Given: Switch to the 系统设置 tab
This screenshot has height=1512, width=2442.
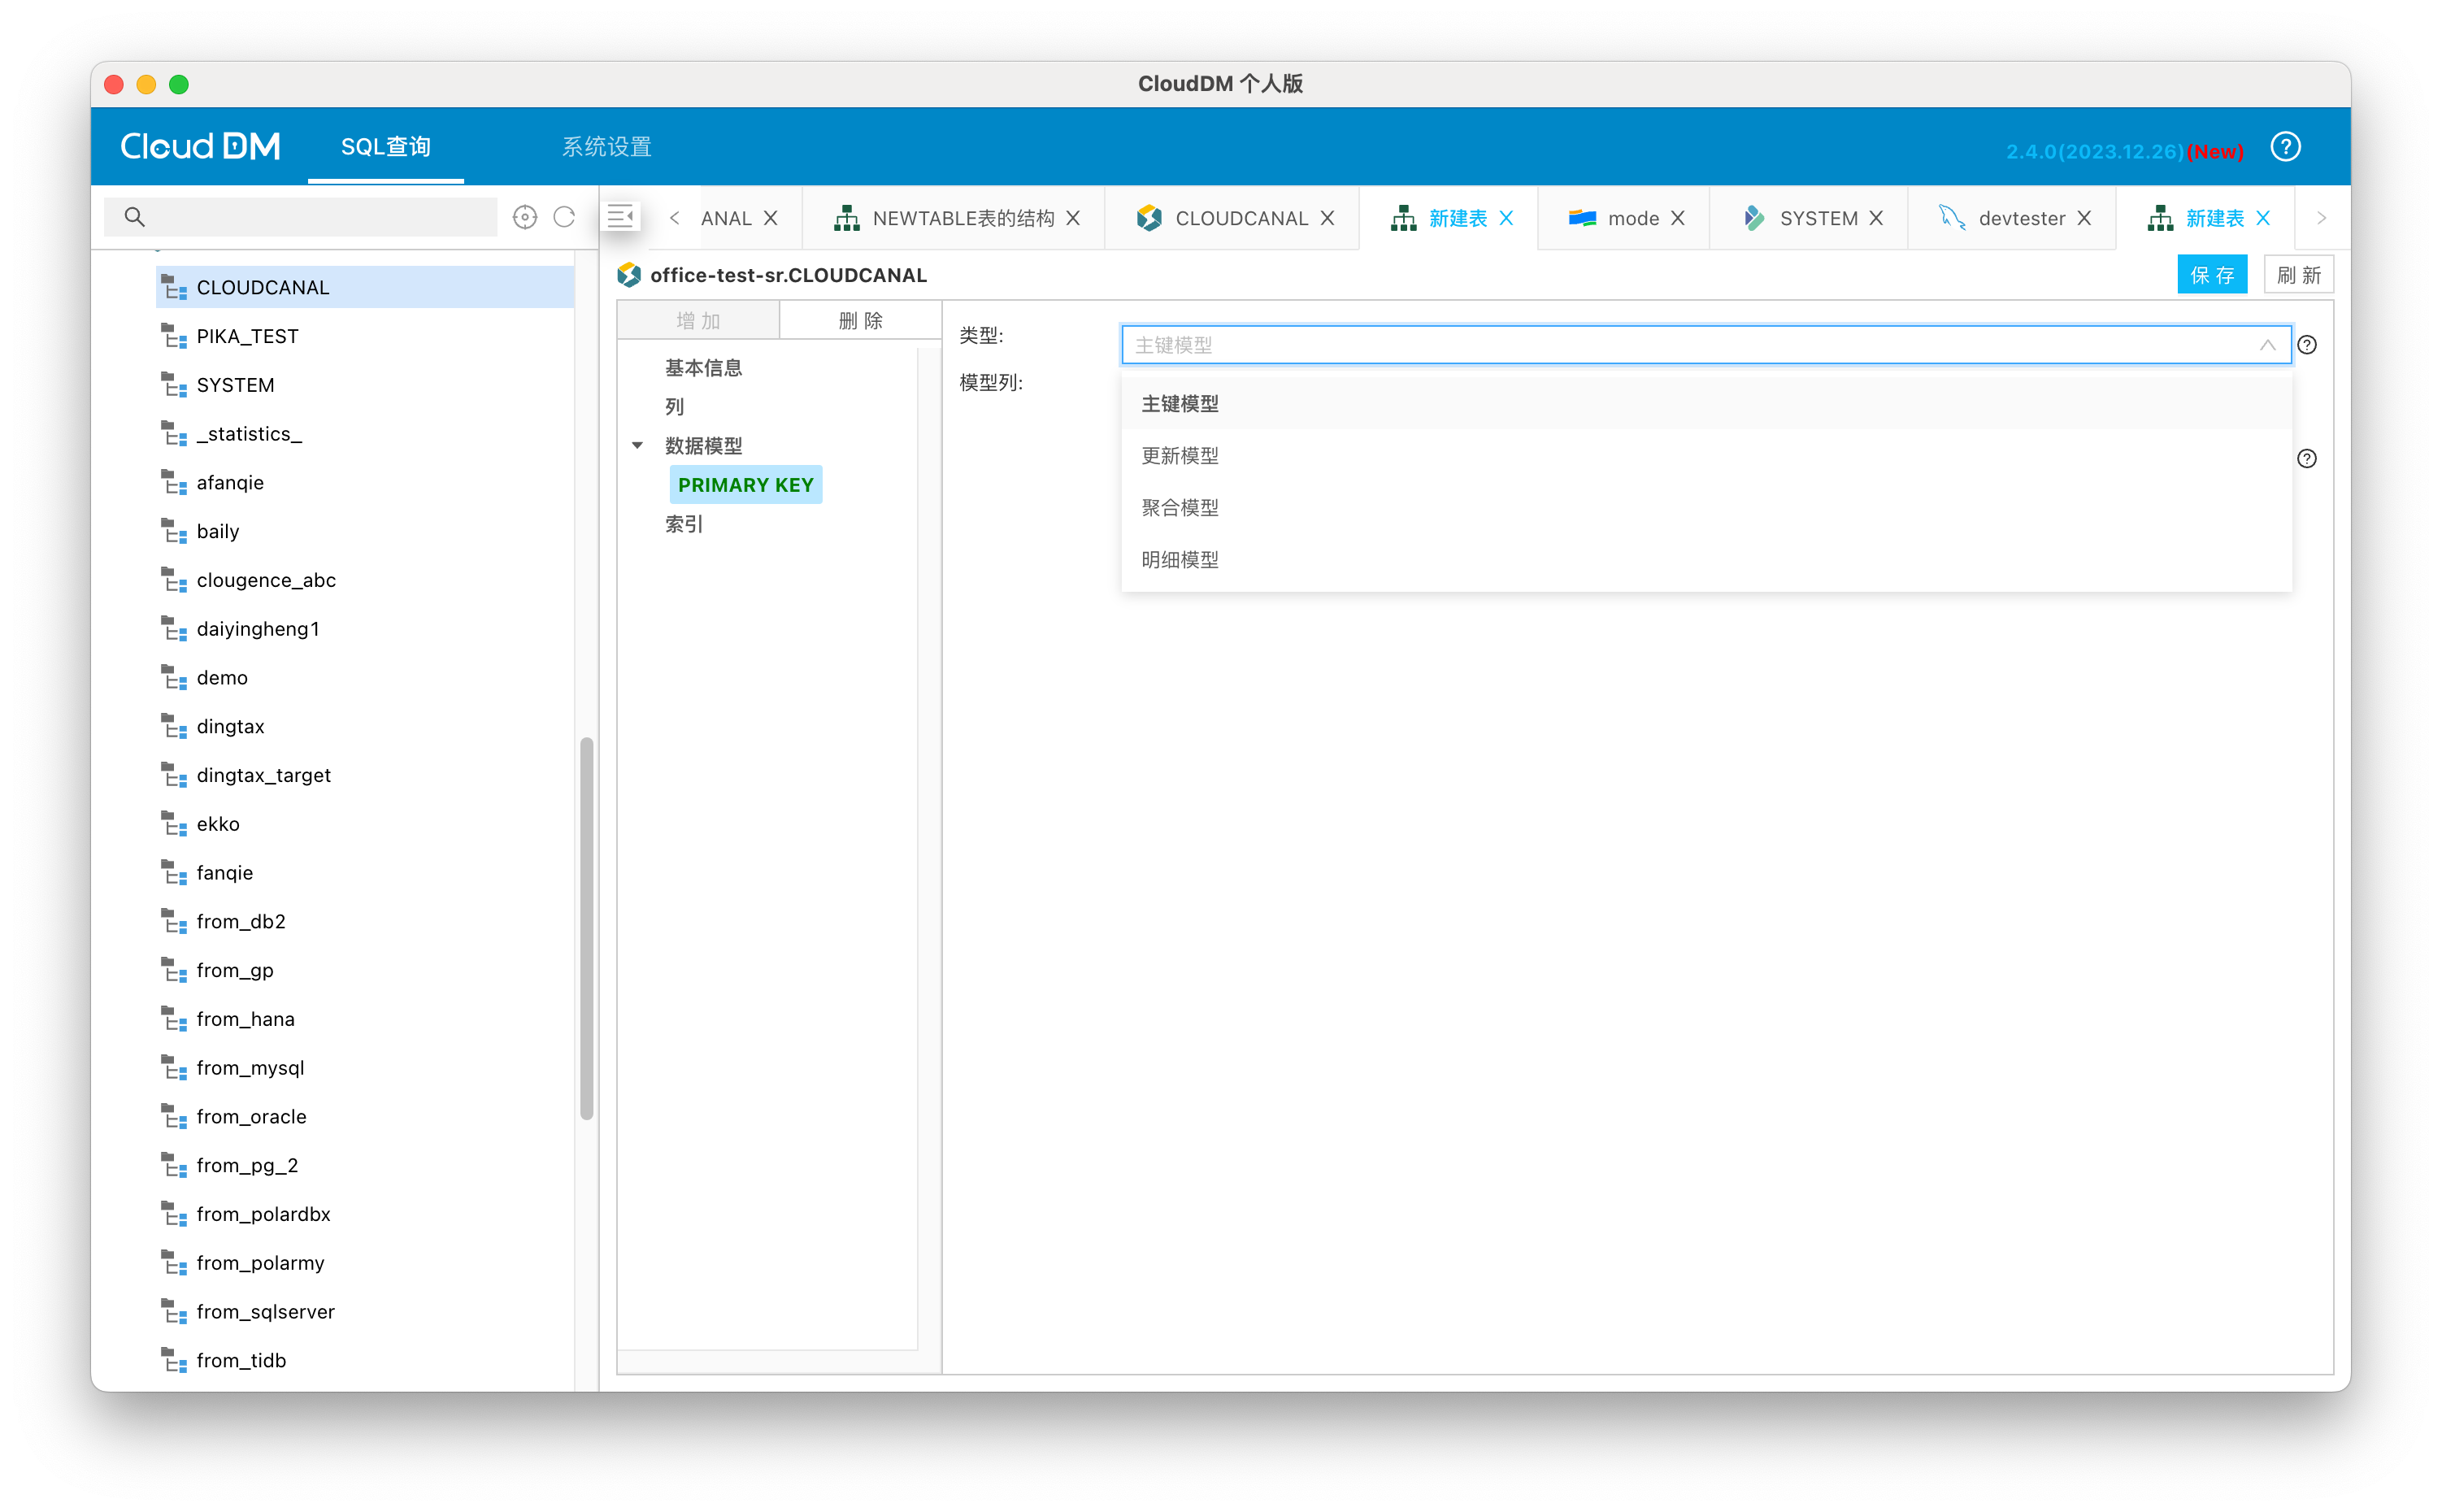Looking at the screenshot, I should click(606, 147).
